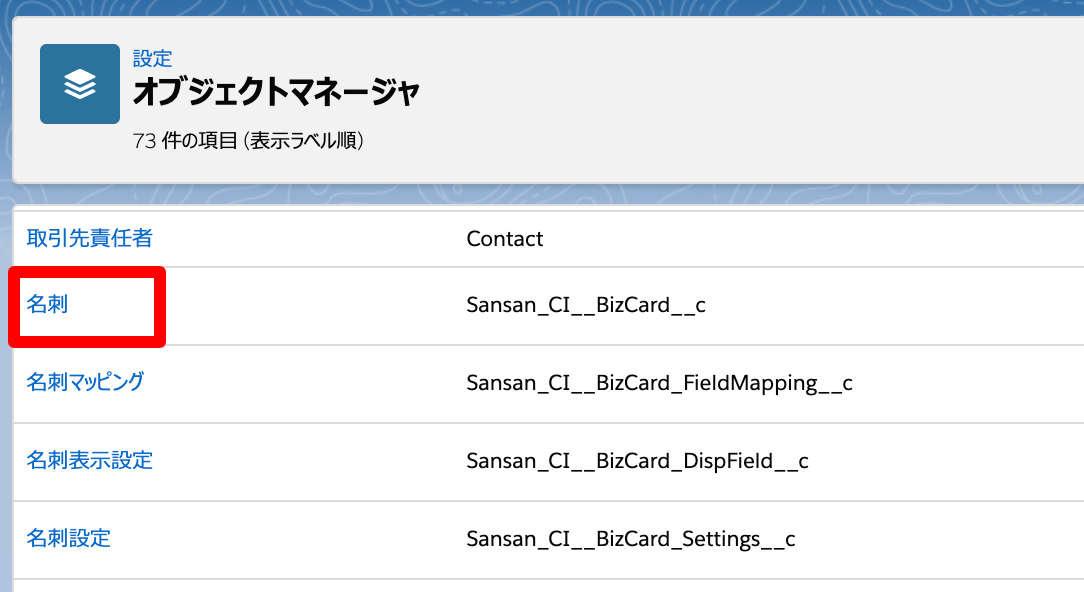Click the (表示ラベル順) sort order label
This screenshot has height=592, width=1084.
pos(306,141)
